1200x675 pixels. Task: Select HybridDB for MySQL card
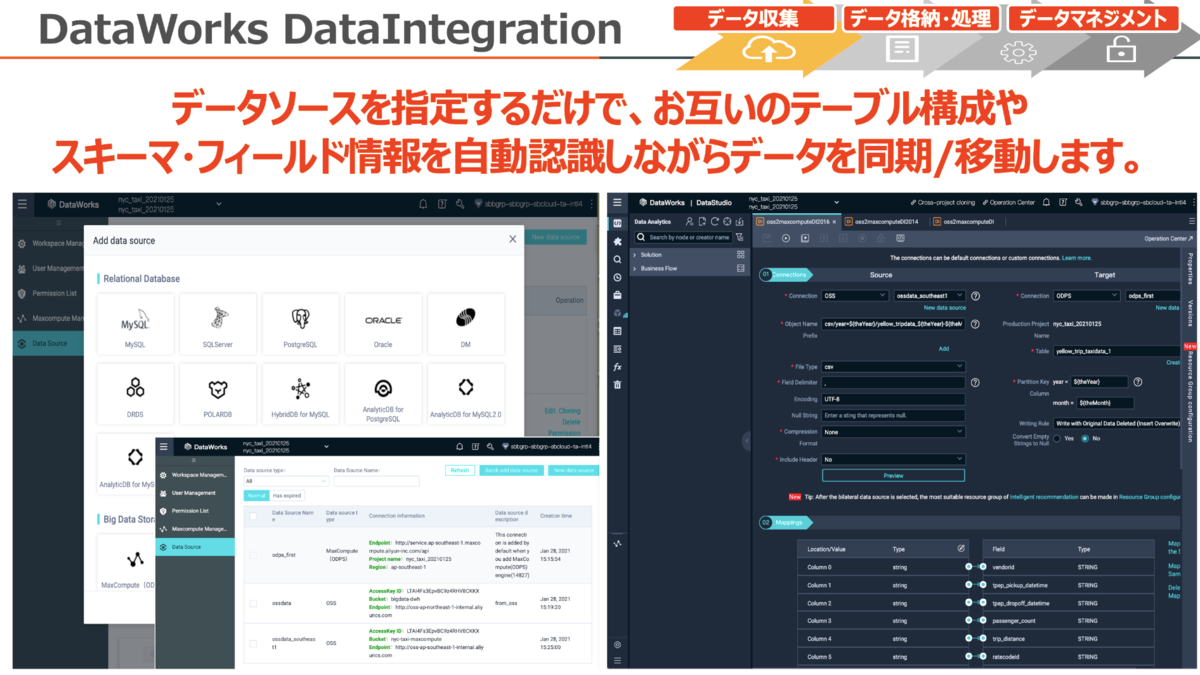point(300,395)
